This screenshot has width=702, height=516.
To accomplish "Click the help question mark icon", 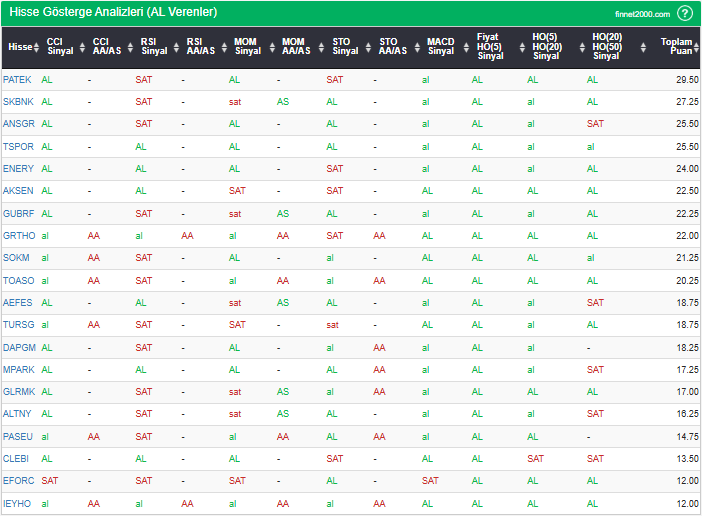I will [x=684, y=13].
